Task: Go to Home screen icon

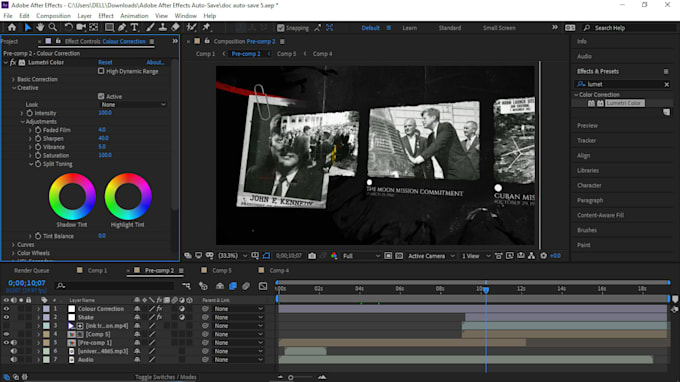Action: pyautogui.click(x=12, y=27)
